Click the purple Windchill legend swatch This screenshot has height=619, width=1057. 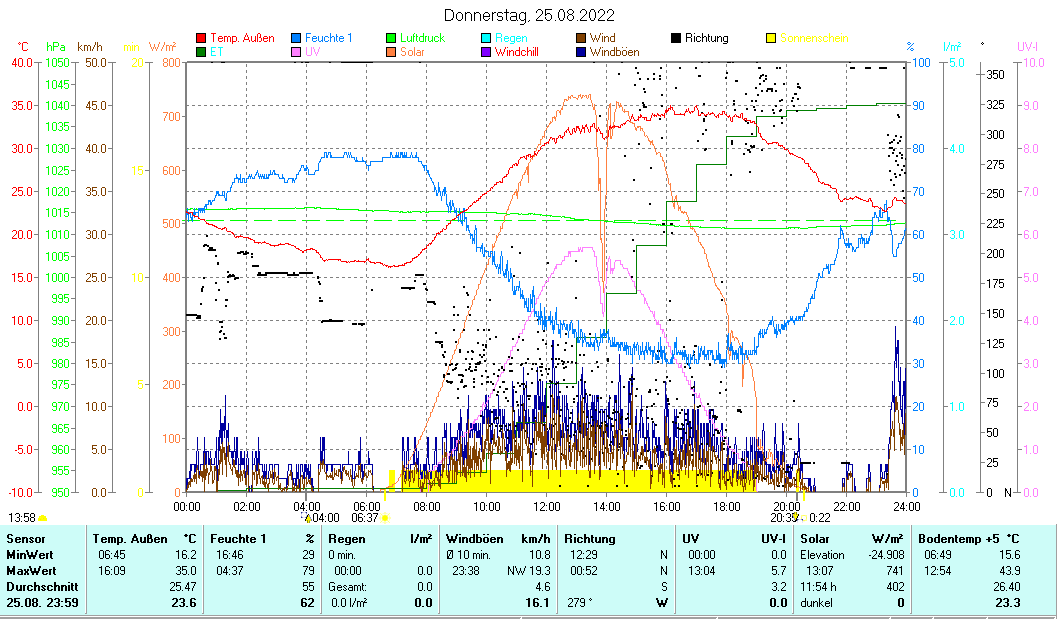click(486, 52)
